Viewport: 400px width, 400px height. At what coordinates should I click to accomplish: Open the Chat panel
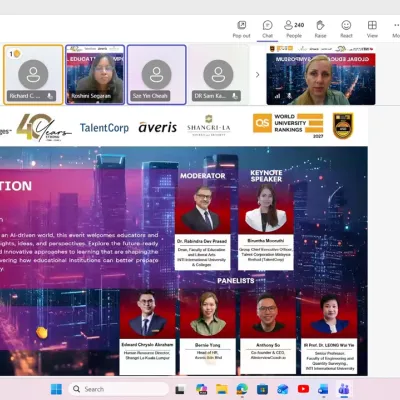[267, 29]
